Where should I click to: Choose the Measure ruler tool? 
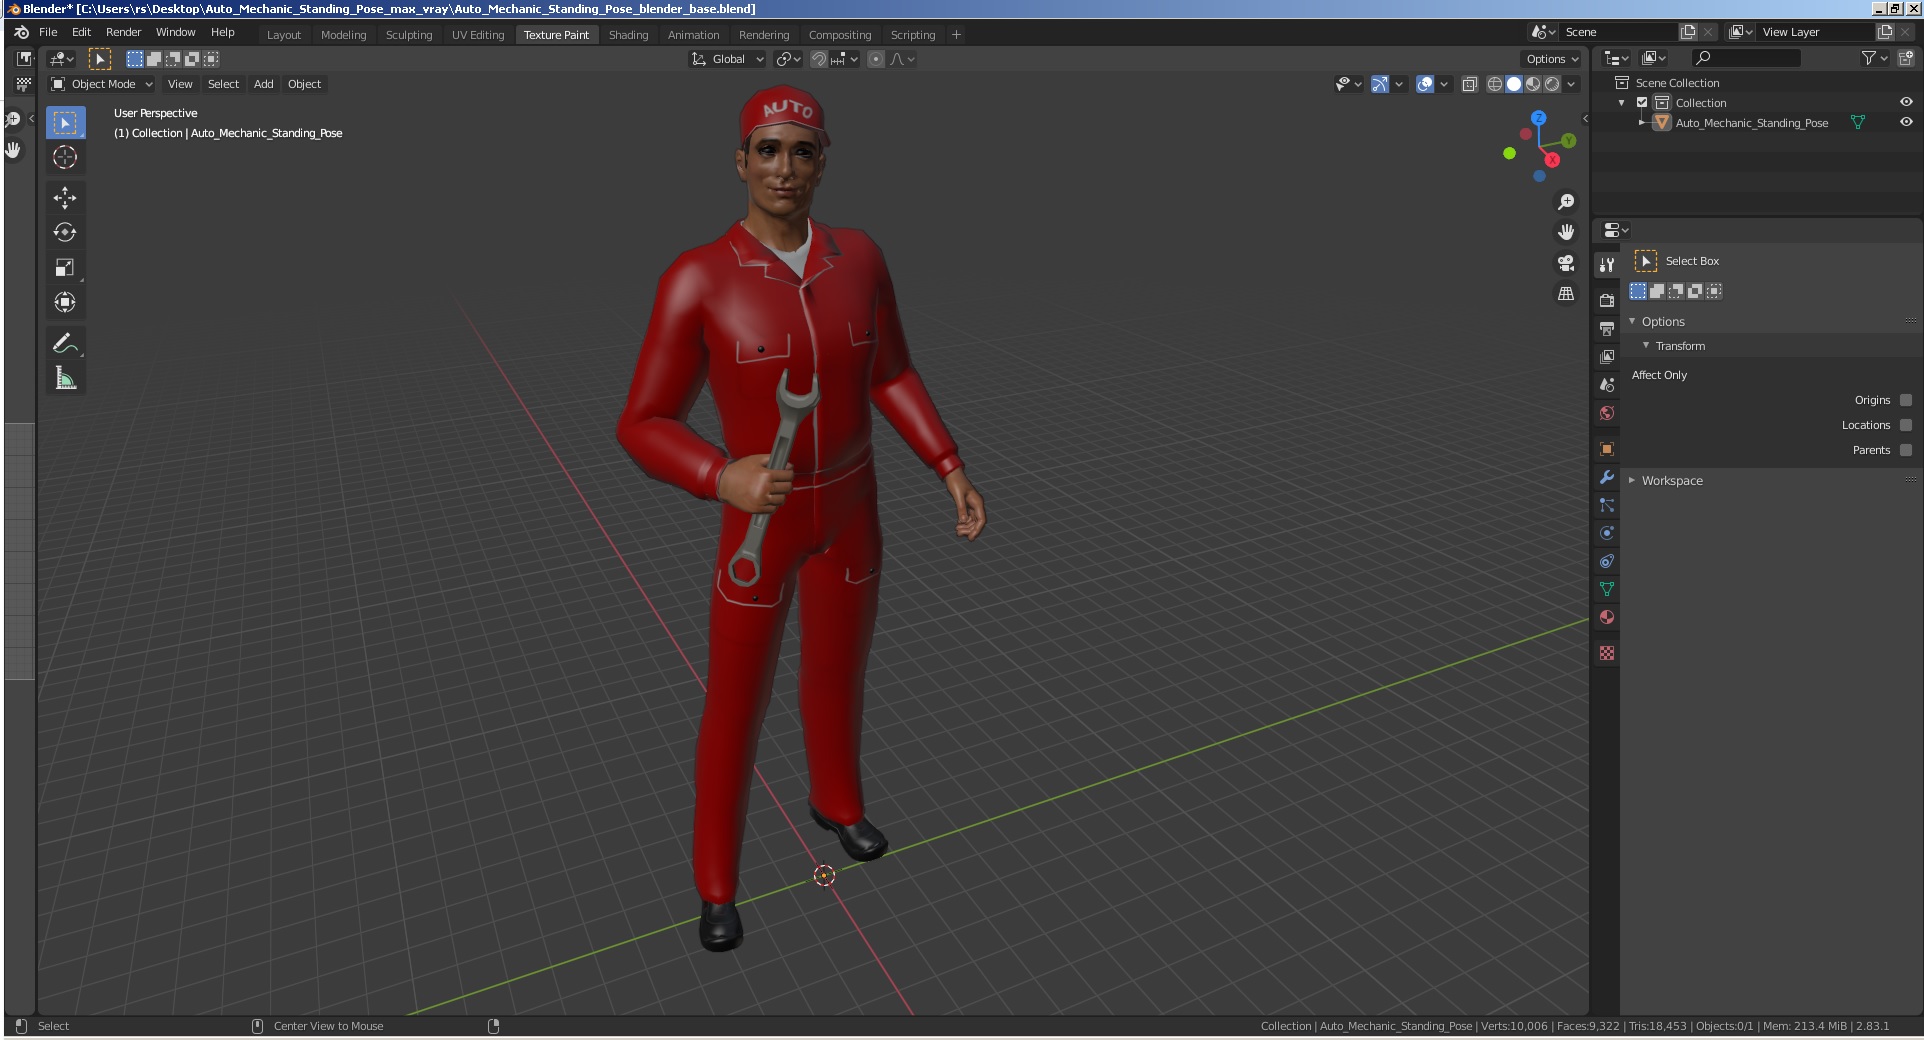(x=65, y=378)
